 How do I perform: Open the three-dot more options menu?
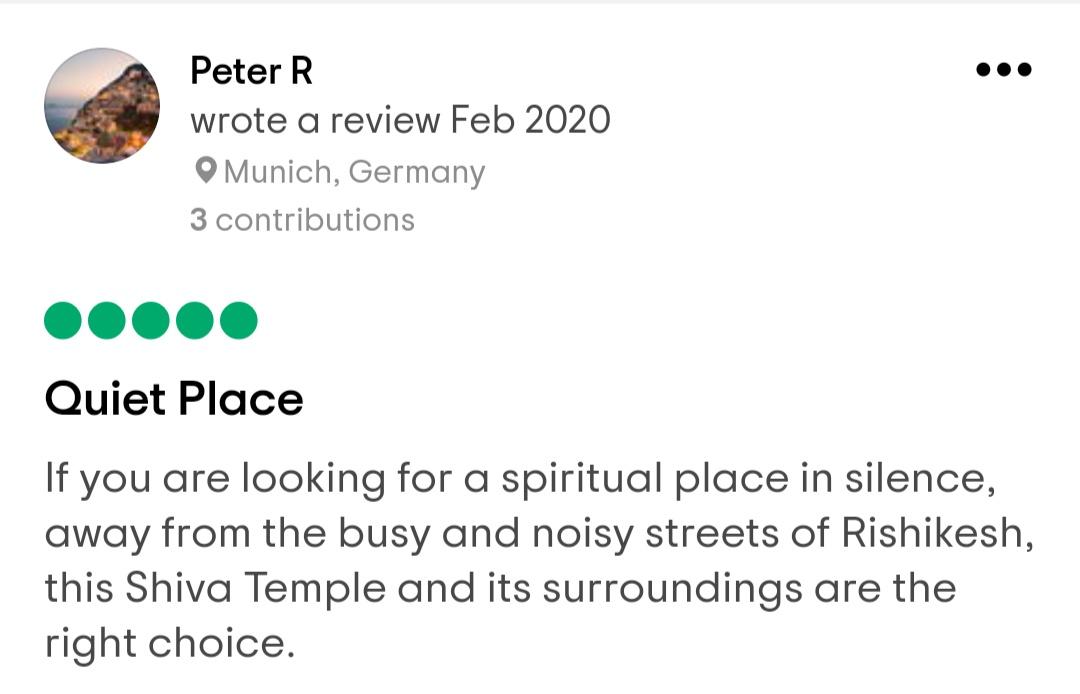click(1004, 69)
